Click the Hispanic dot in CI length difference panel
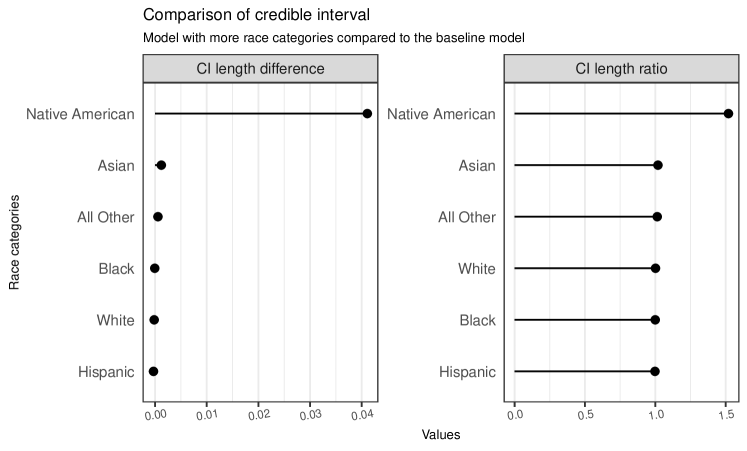Viewport: 747px width, 451px height. tap(153, 371)
